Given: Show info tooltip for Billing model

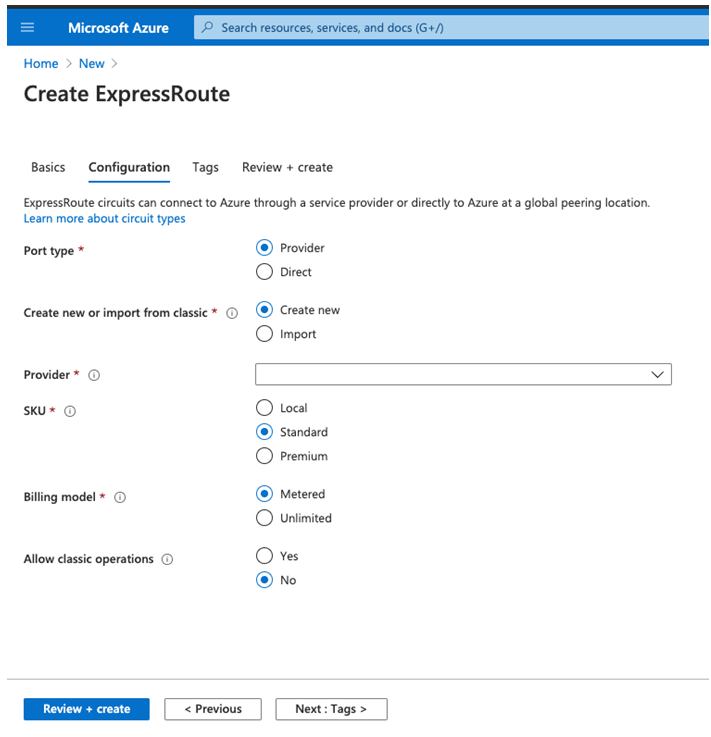Looking at the screenshot, I should coord(120,497).
